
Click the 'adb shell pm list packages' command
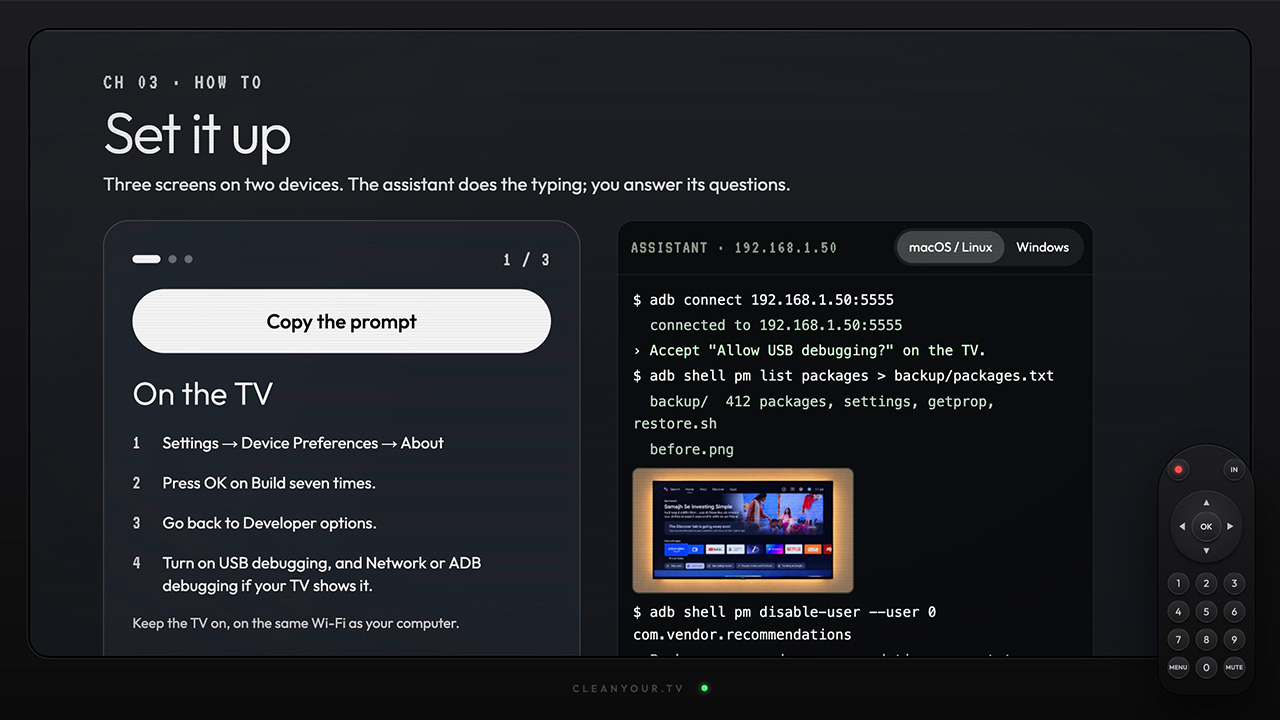pos(843,375)
